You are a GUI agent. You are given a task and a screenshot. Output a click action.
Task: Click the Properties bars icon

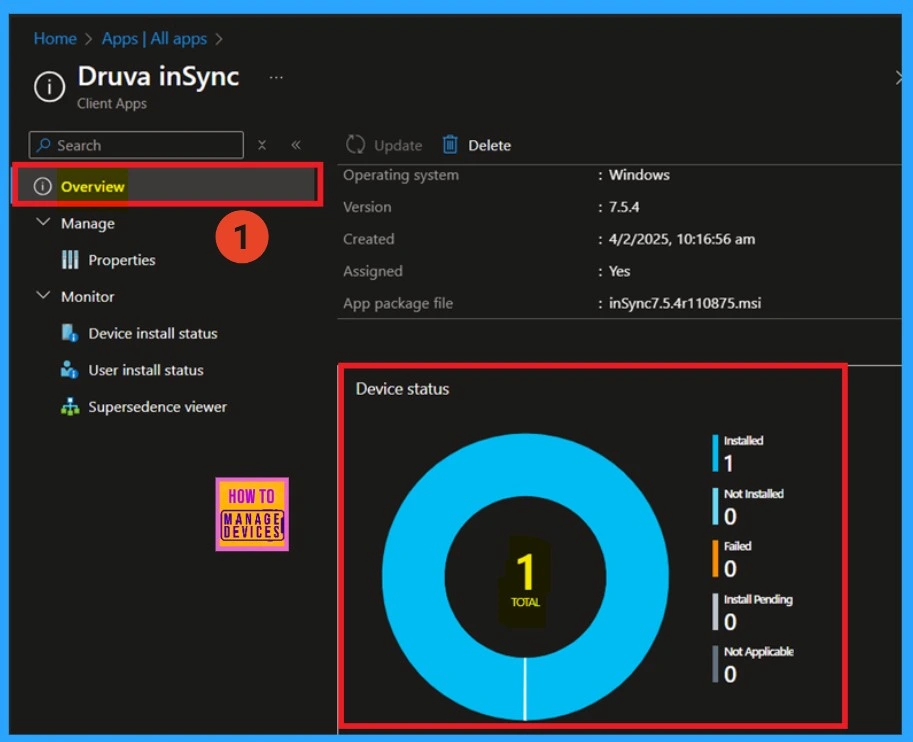click(70, 260)
